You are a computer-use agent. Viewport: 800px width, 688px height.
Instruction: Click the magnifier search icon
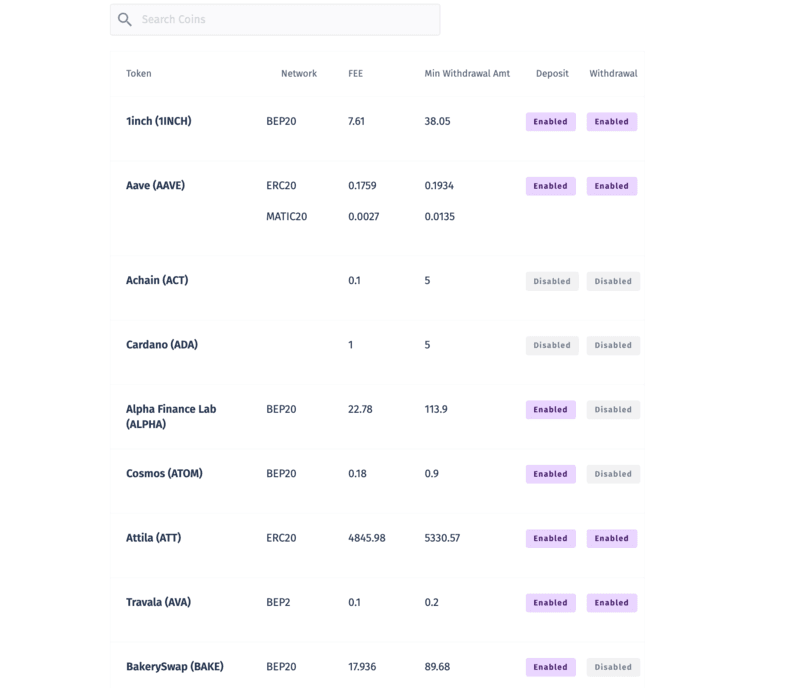point(124,19)
